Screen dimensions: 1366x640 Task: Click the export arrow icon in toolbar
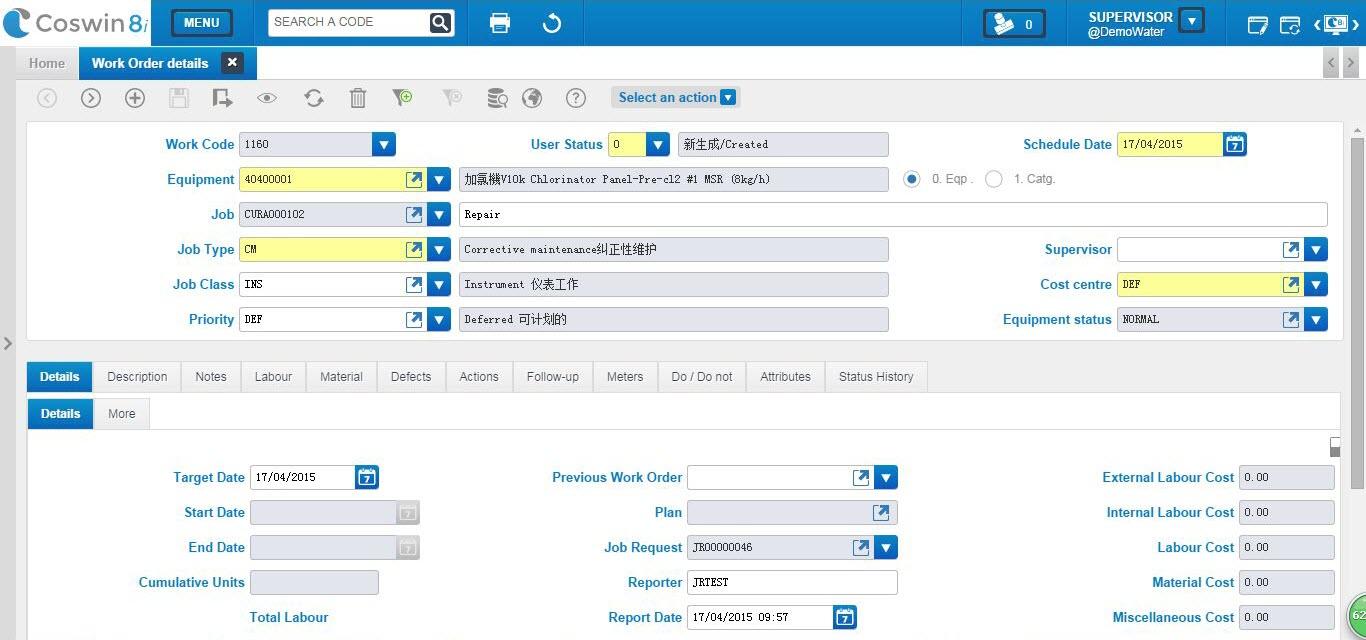(x=222, y=98)
